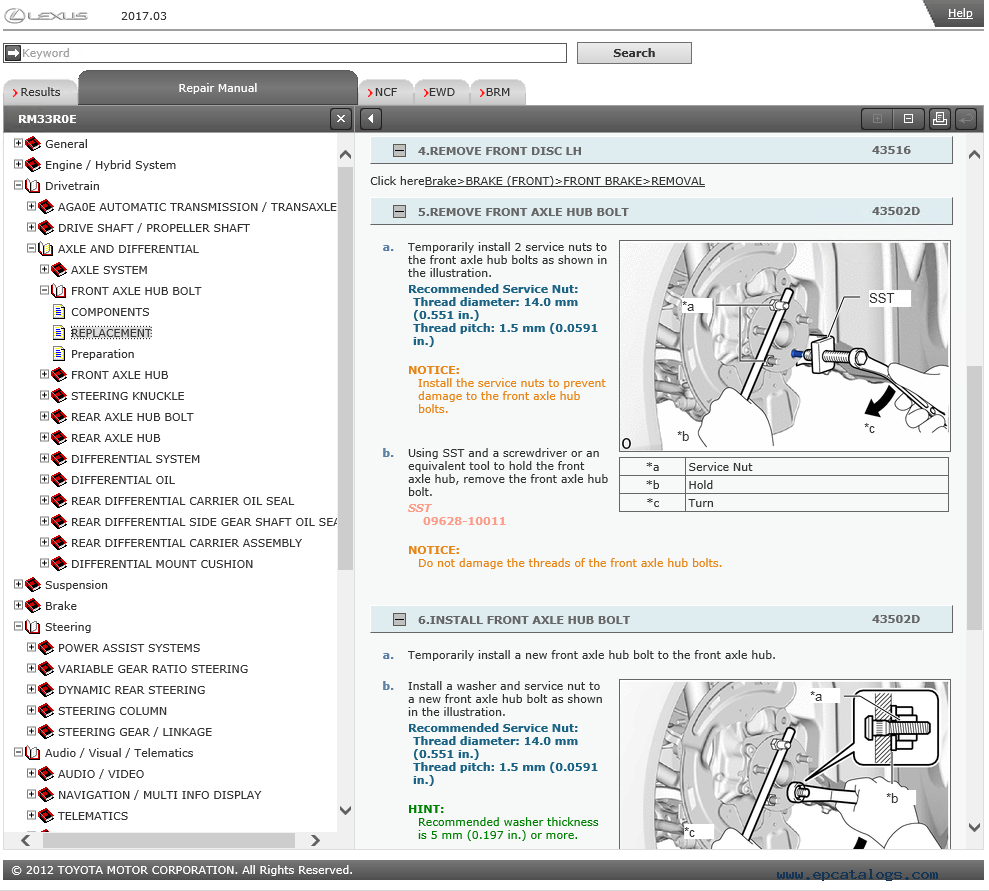Viewport: 989px width, 891px height.
Task: Expand the FRONT AXLE HUB node
Action: (44, 374)
